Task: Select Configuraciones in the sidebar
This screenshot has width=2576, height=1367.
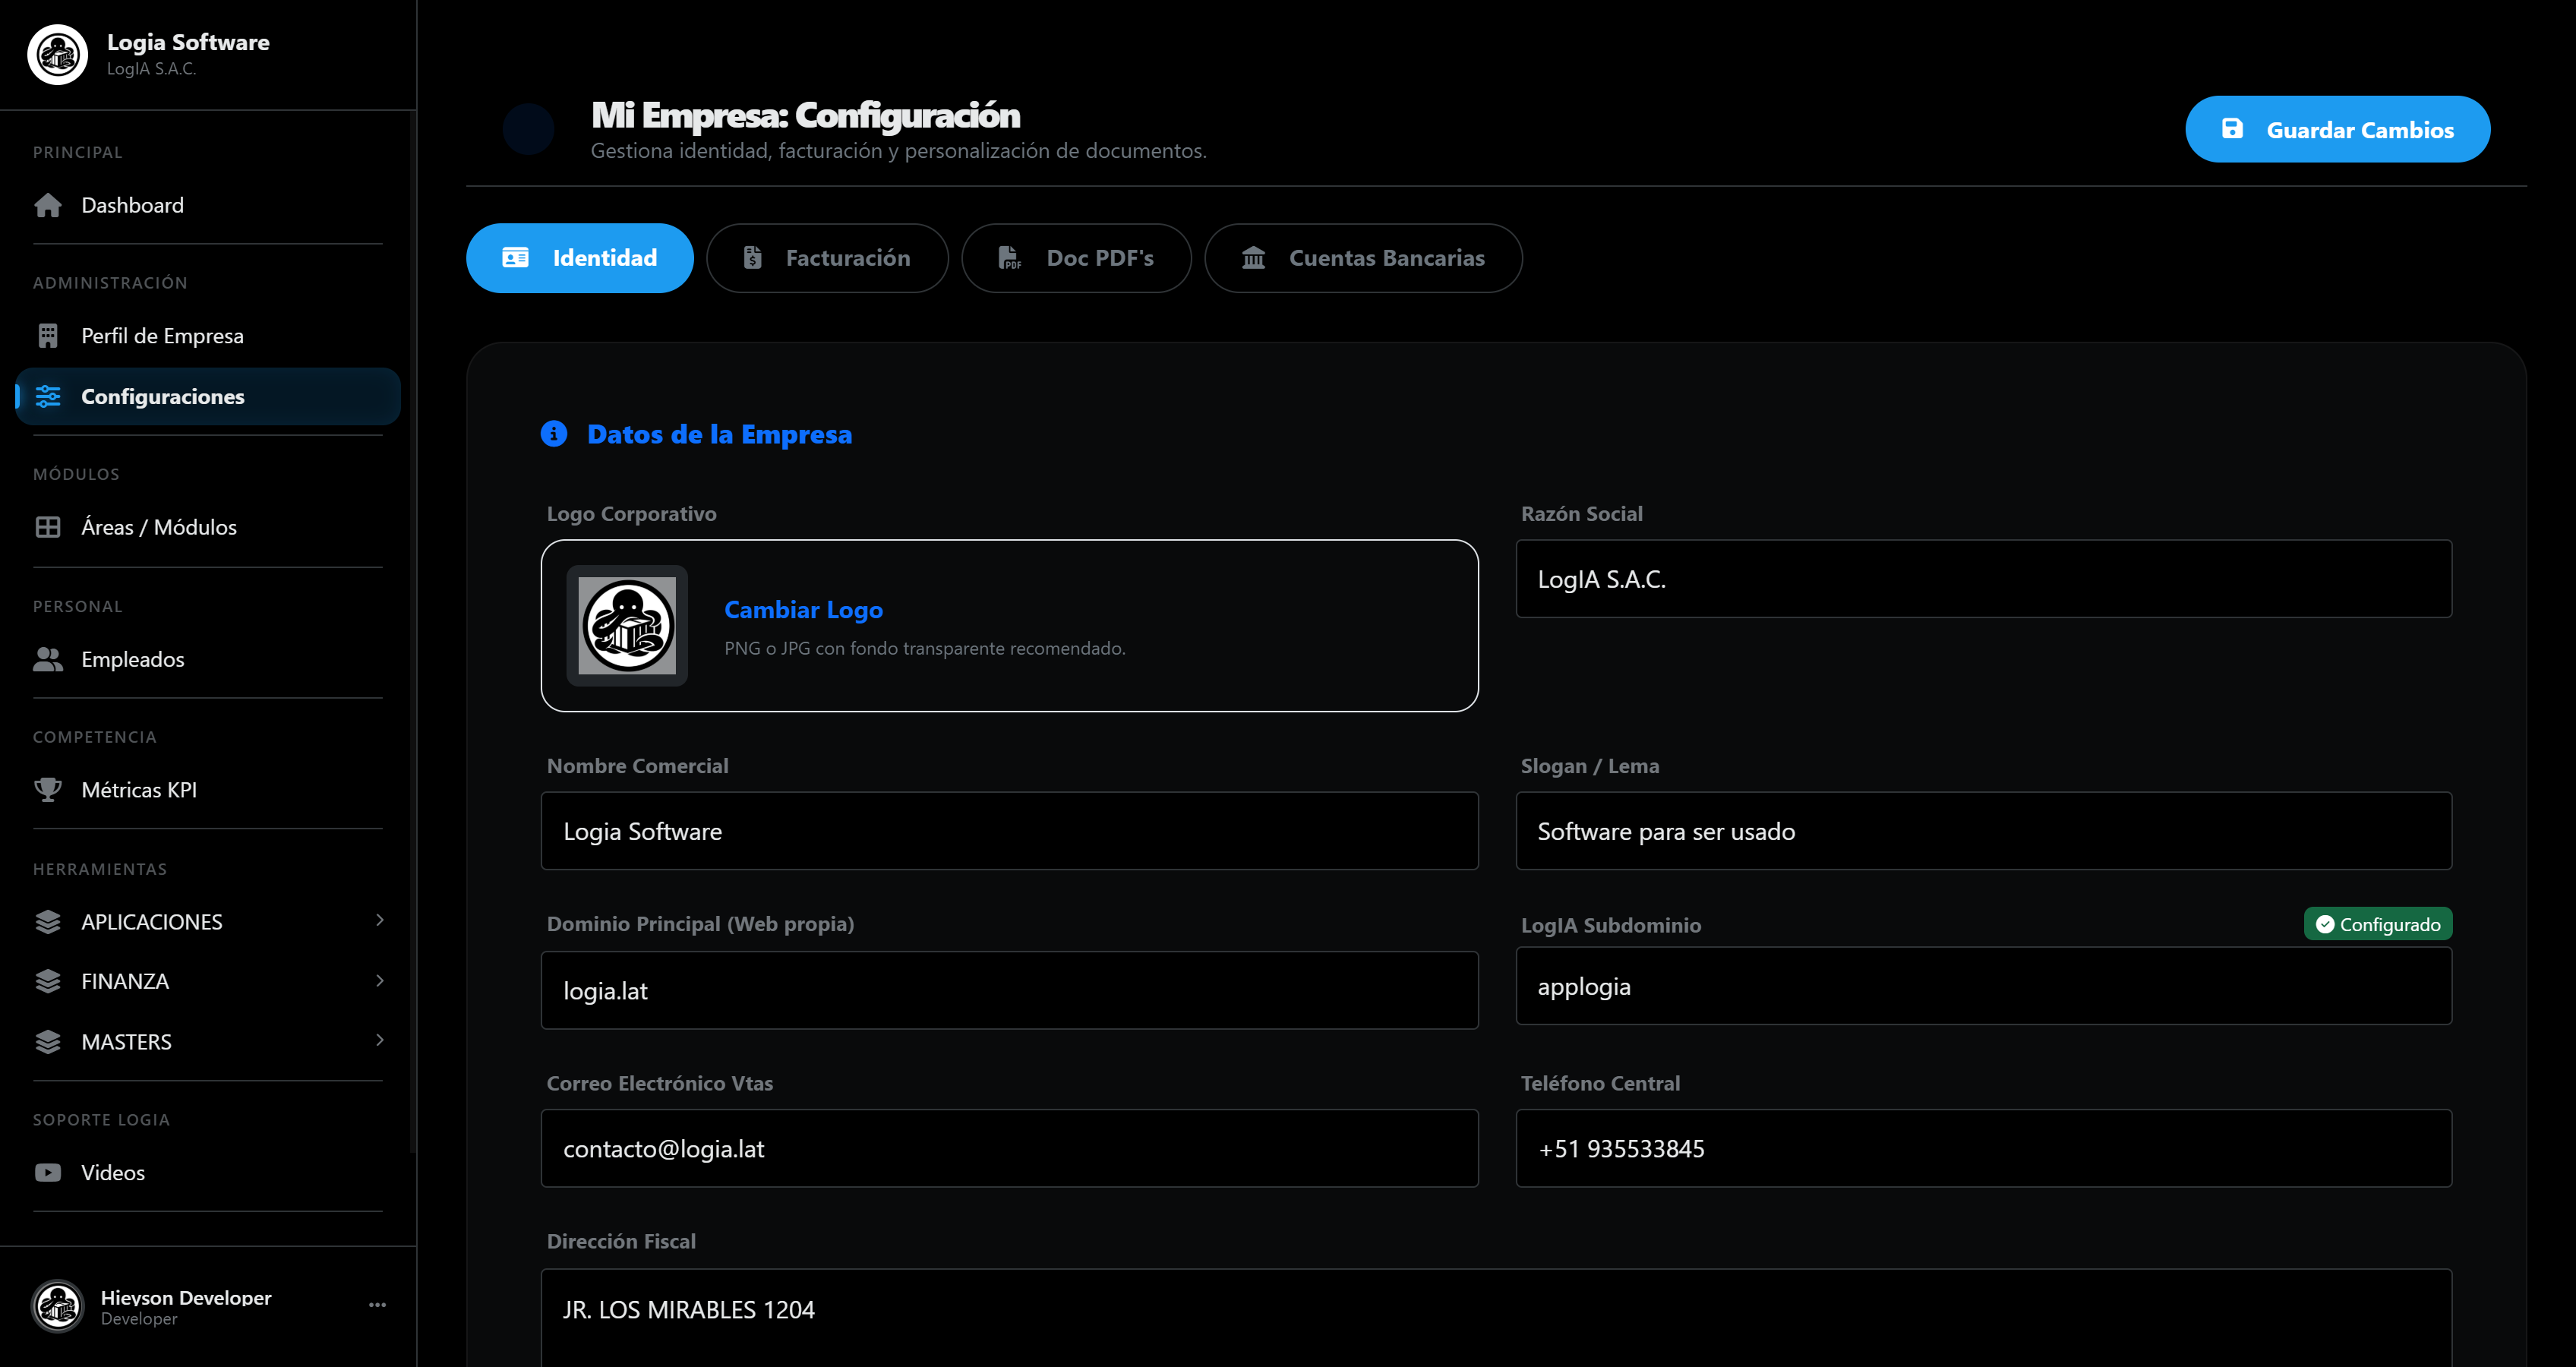Action: tap(208, 396)
